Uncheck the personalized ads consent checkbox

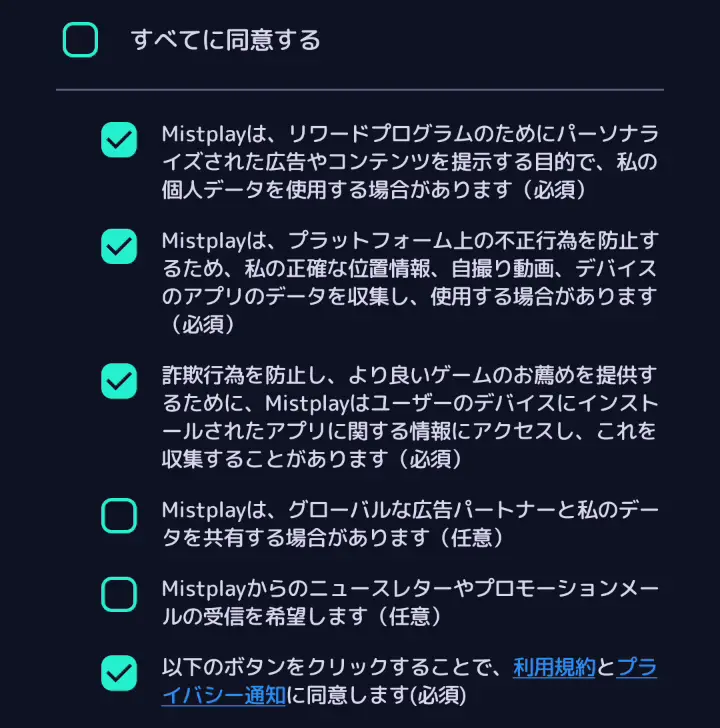coord(119,140)
